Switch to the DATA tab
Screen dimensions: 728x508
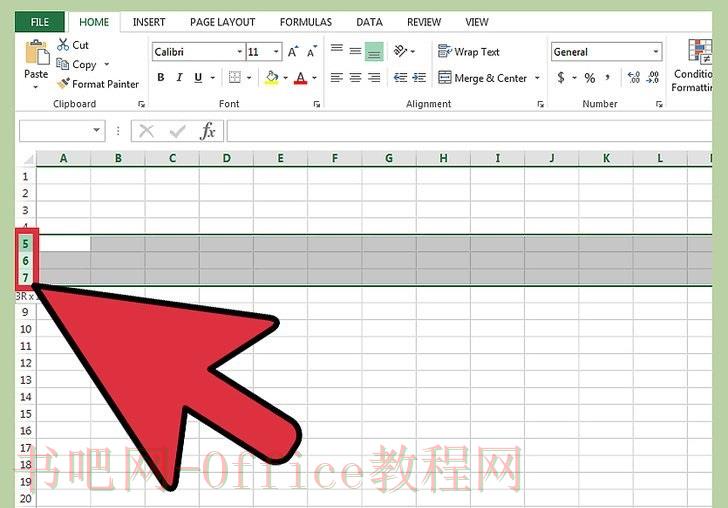(x=369, y=22)
